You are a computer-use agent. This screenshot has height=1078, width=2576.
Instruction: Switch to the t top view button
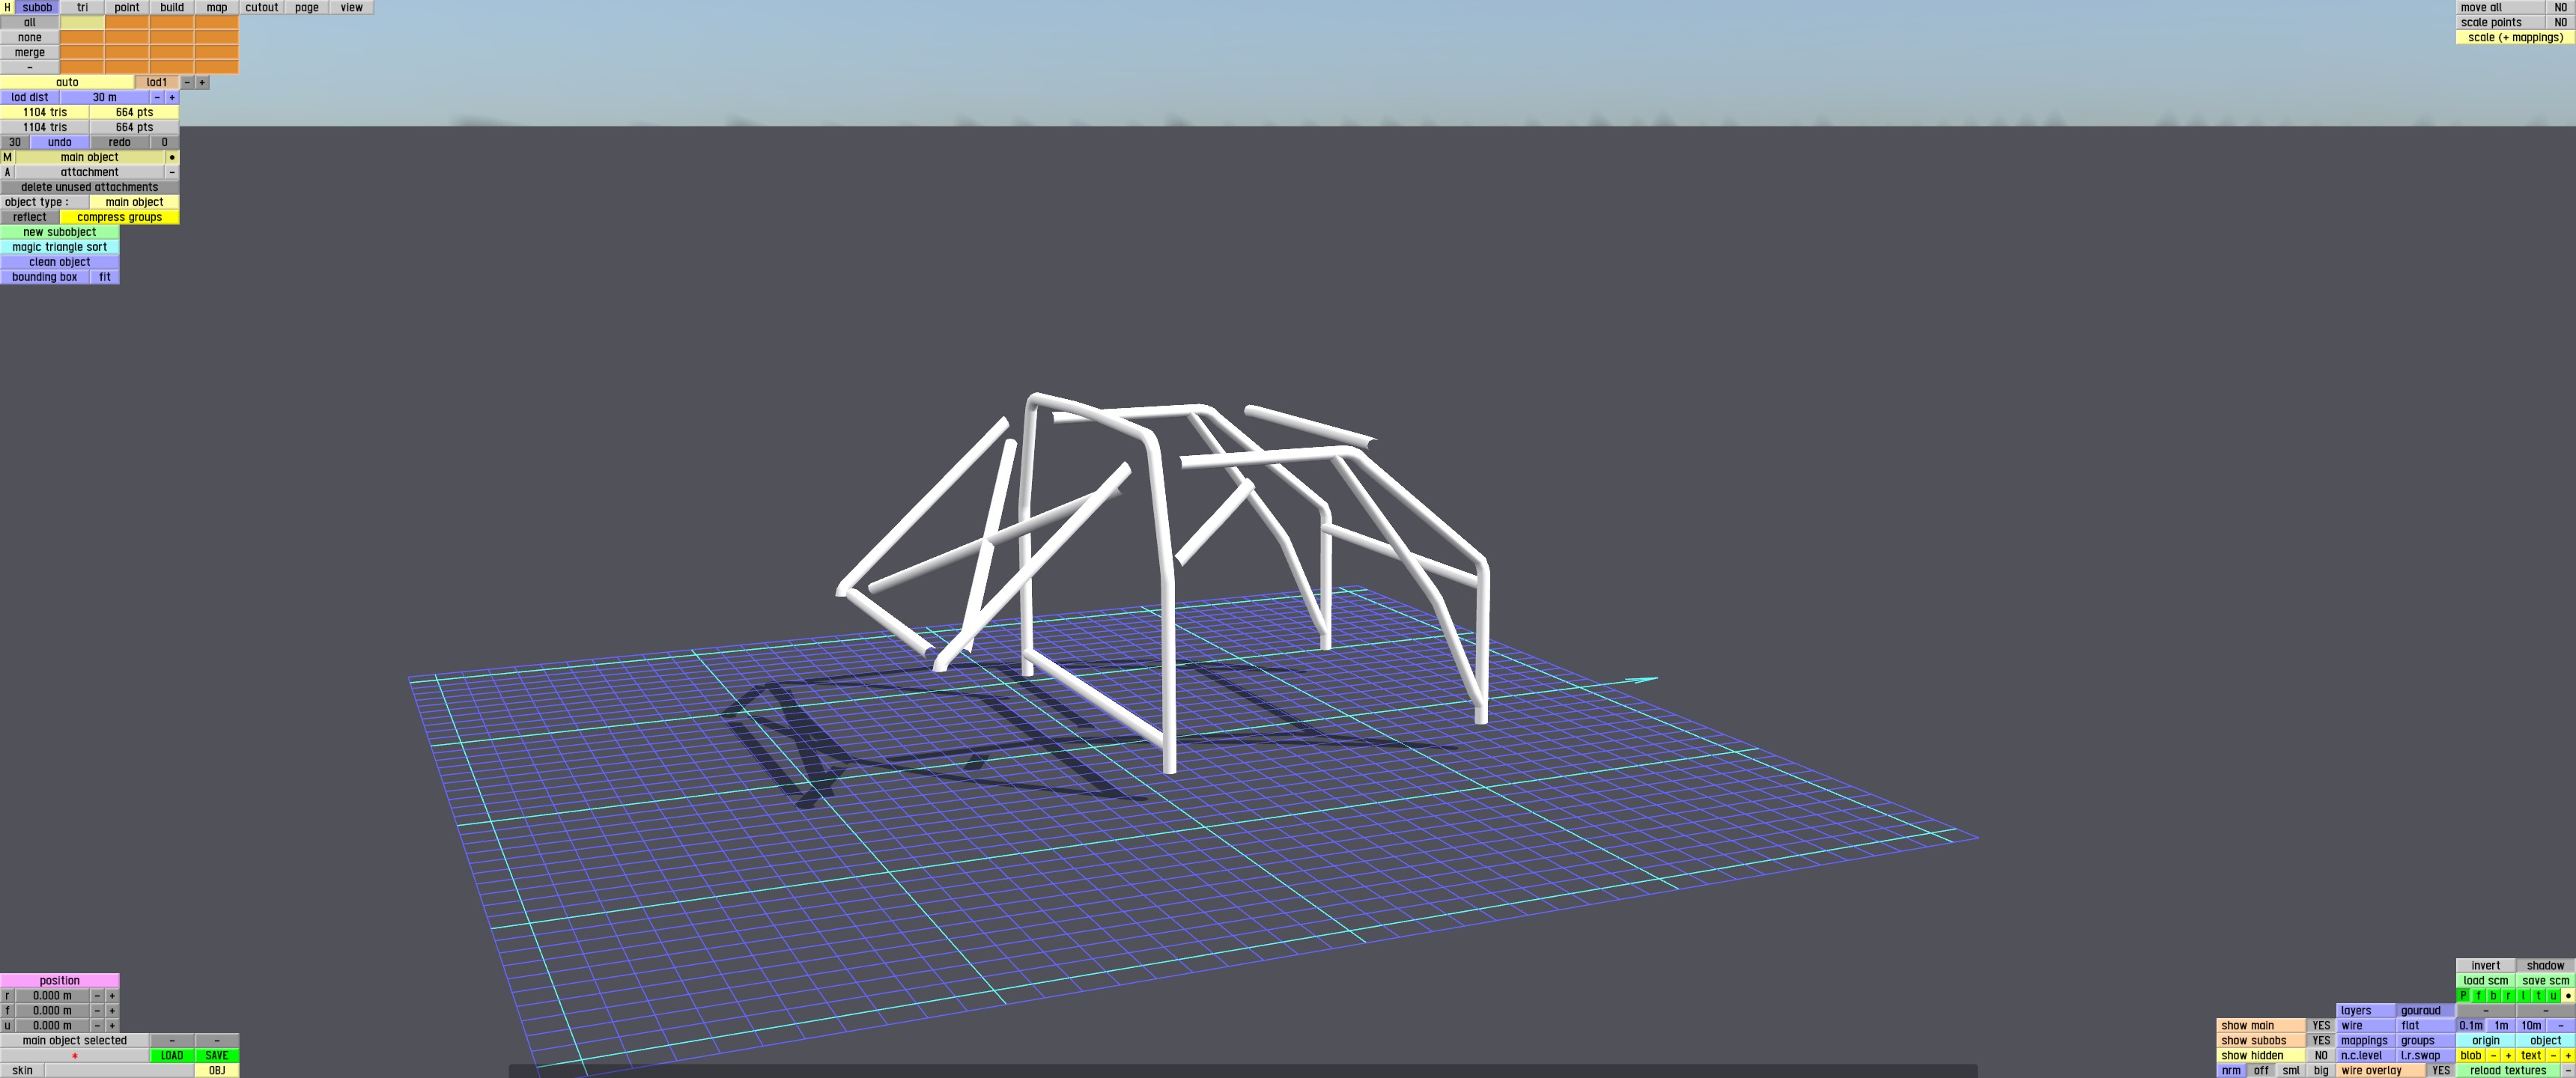(2538, 996)
